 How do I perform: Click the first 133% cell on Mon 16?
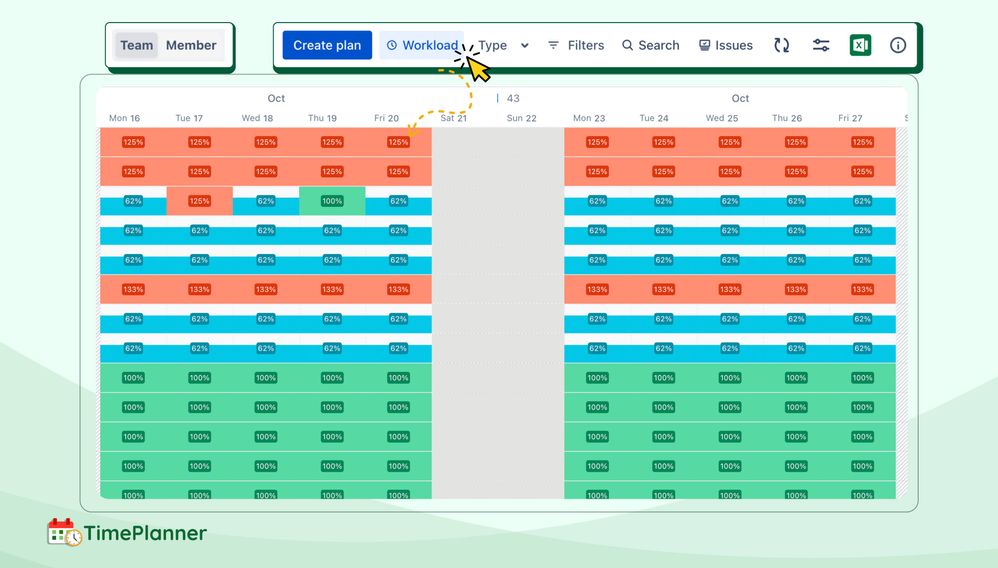click(x=133, y=289)
